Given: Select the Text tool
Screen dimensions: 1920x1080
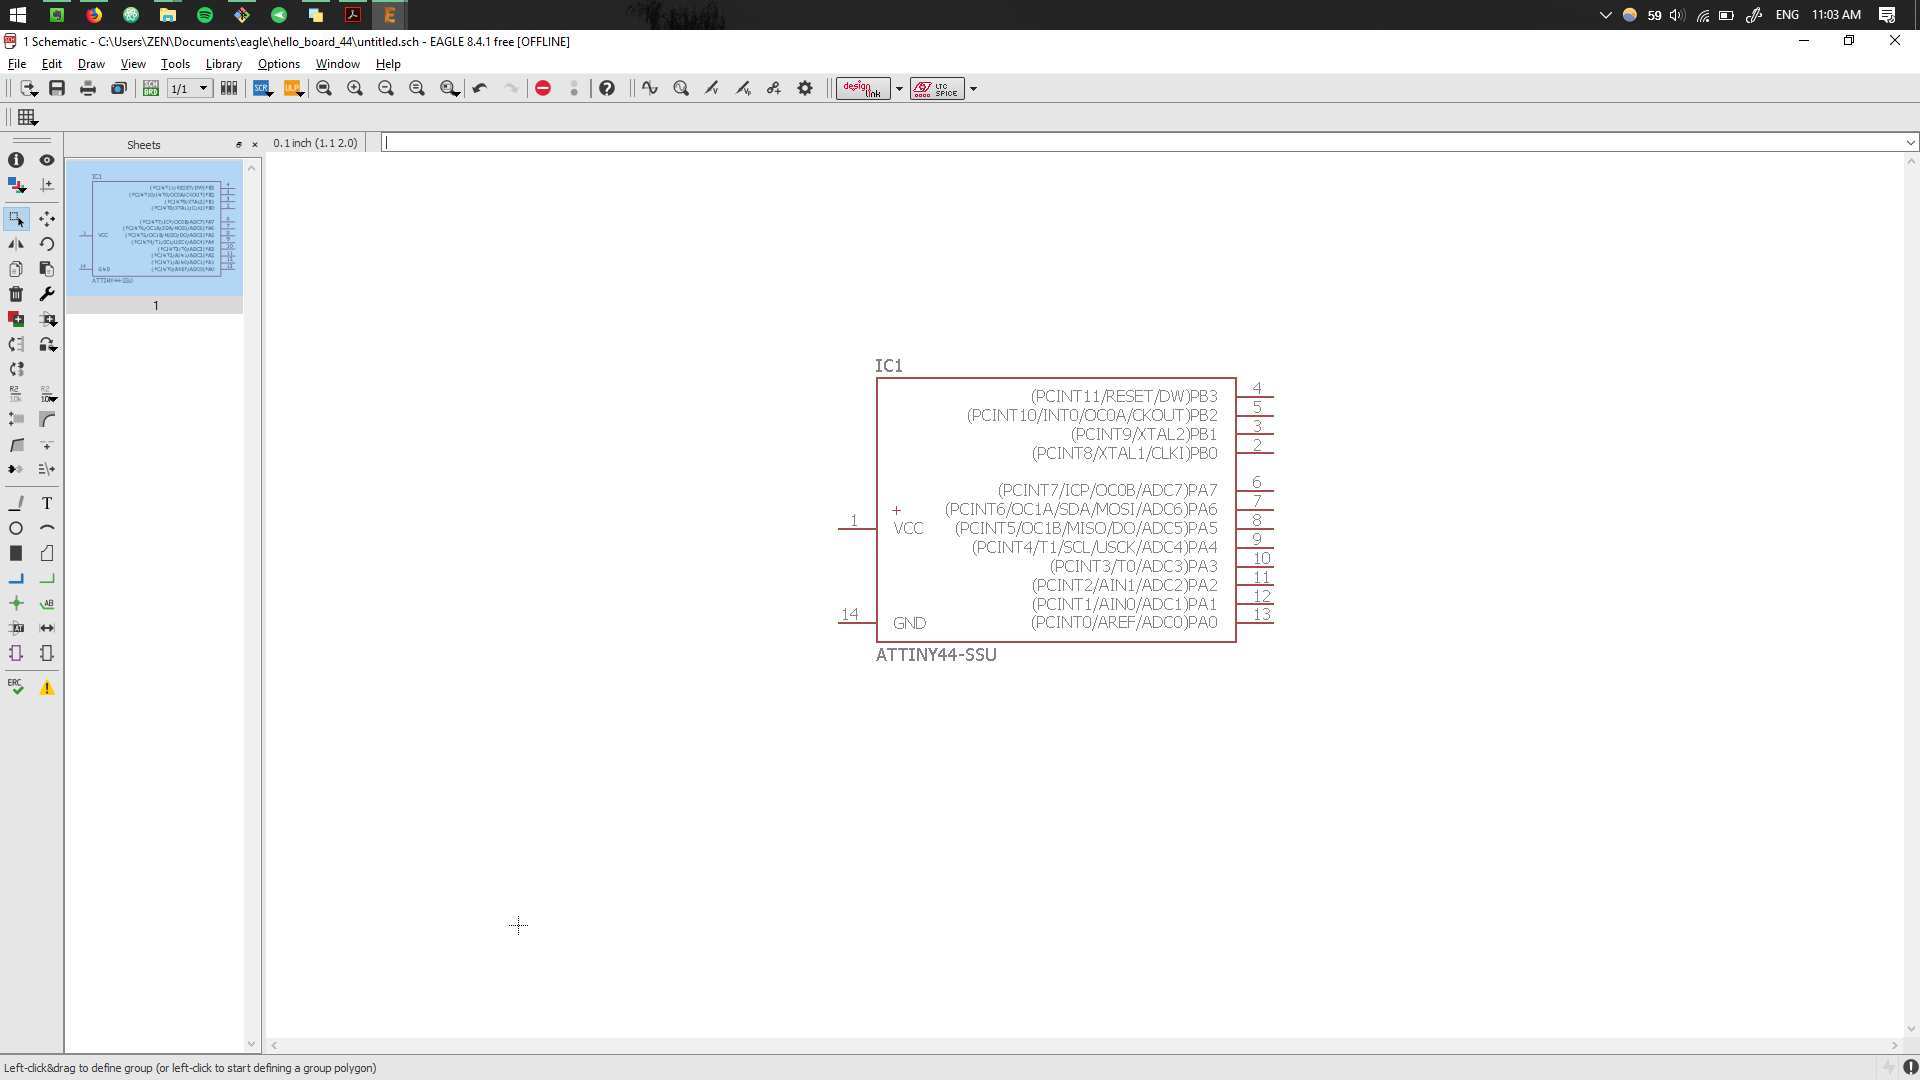Looking at the screenshot, I should click(x=47, y=503).
